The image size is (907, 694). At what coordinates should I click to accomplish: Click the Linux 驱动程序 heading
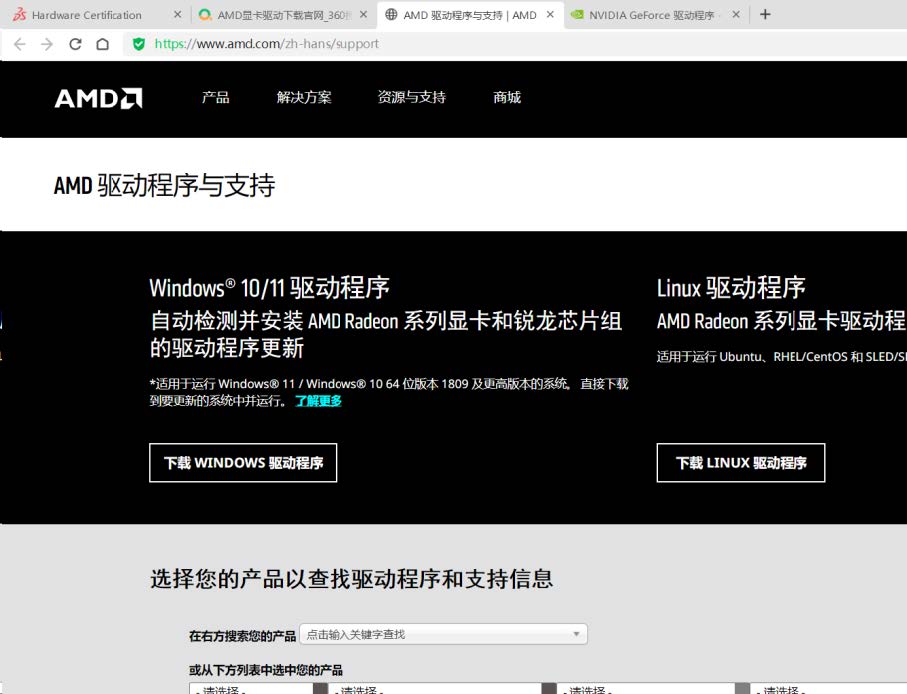click(x=731, y=287)
